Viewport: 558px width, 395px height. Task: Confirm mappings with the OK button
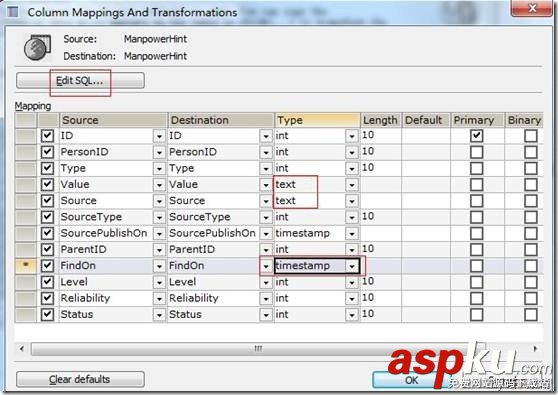[x=412, y=380]
